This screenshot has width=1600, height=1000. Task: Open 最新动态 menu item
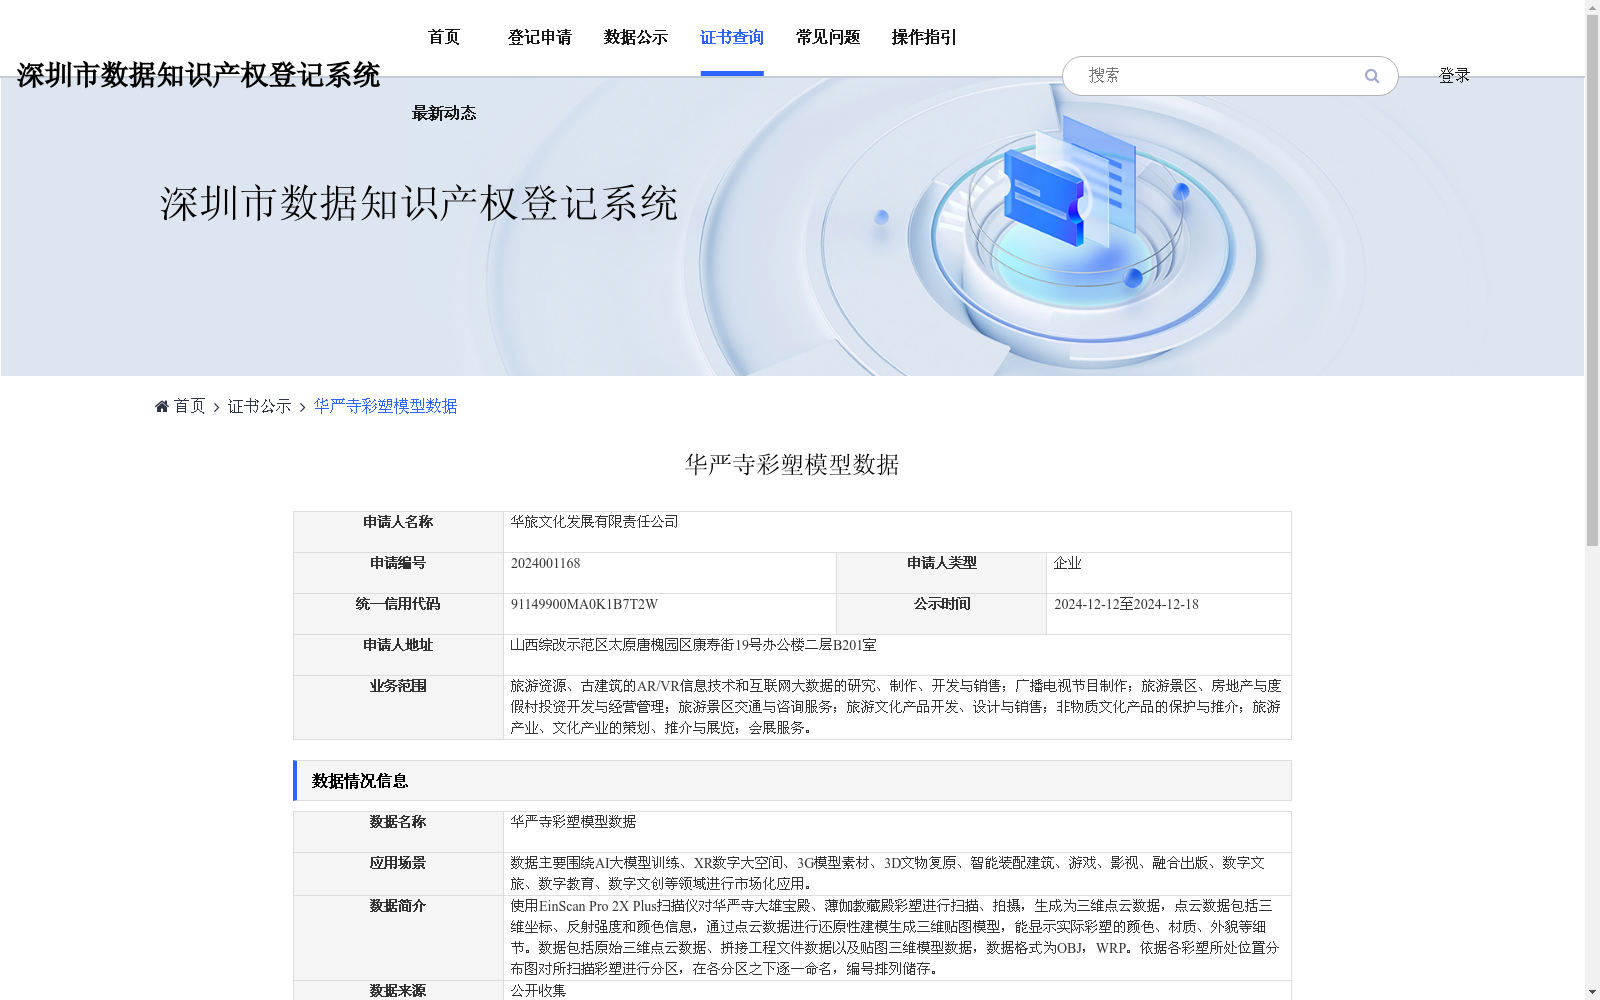pyautogui.click(x=444, y=113)
